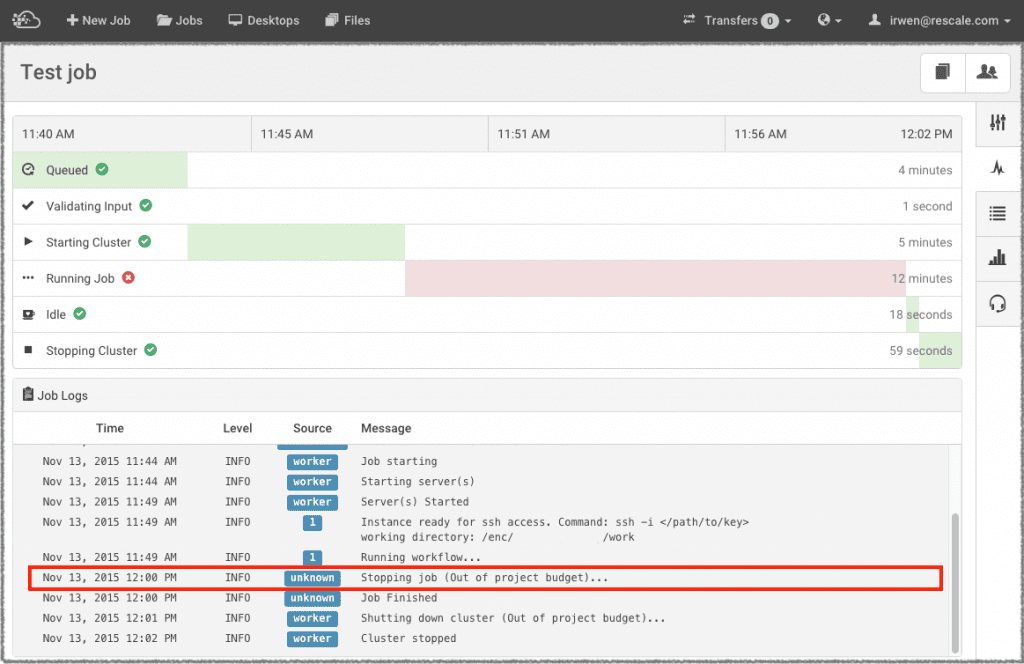Click the Running Job red error icon

128,278
